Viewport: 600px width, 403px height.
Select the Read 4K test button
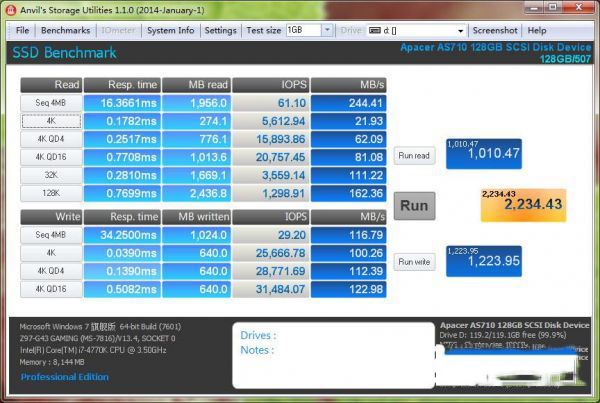51,121
